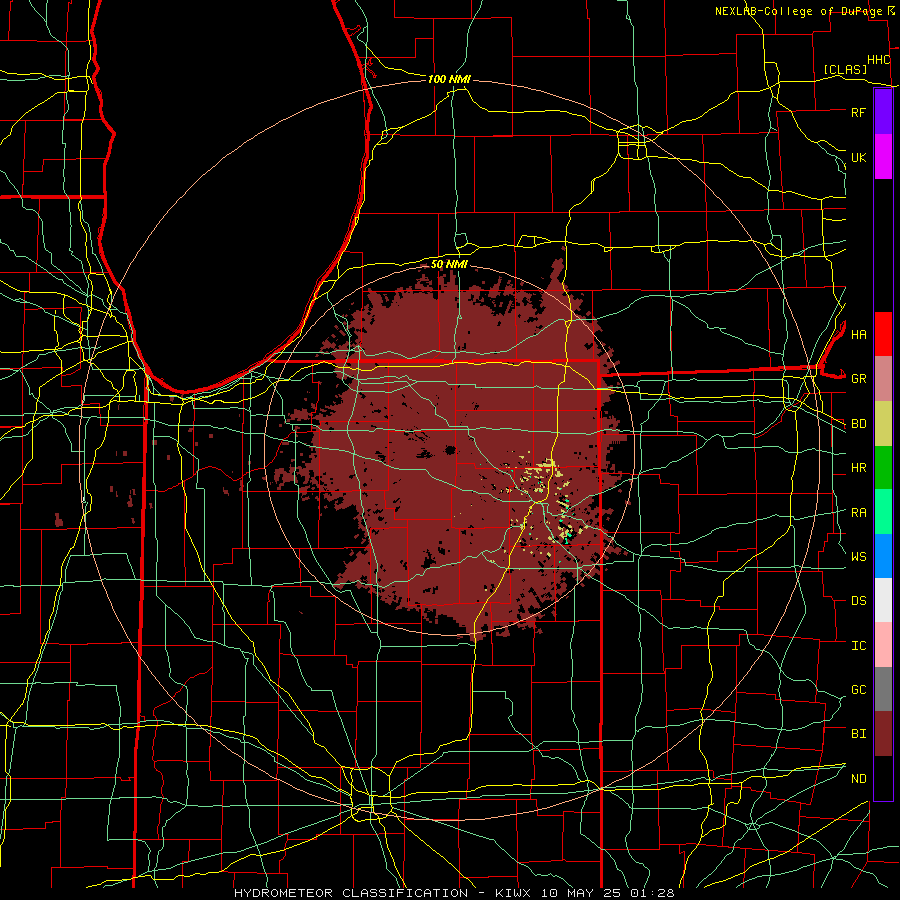Click the RA legend label text
The width and height of the screenshot is (900, 900).
pos(858,513)
